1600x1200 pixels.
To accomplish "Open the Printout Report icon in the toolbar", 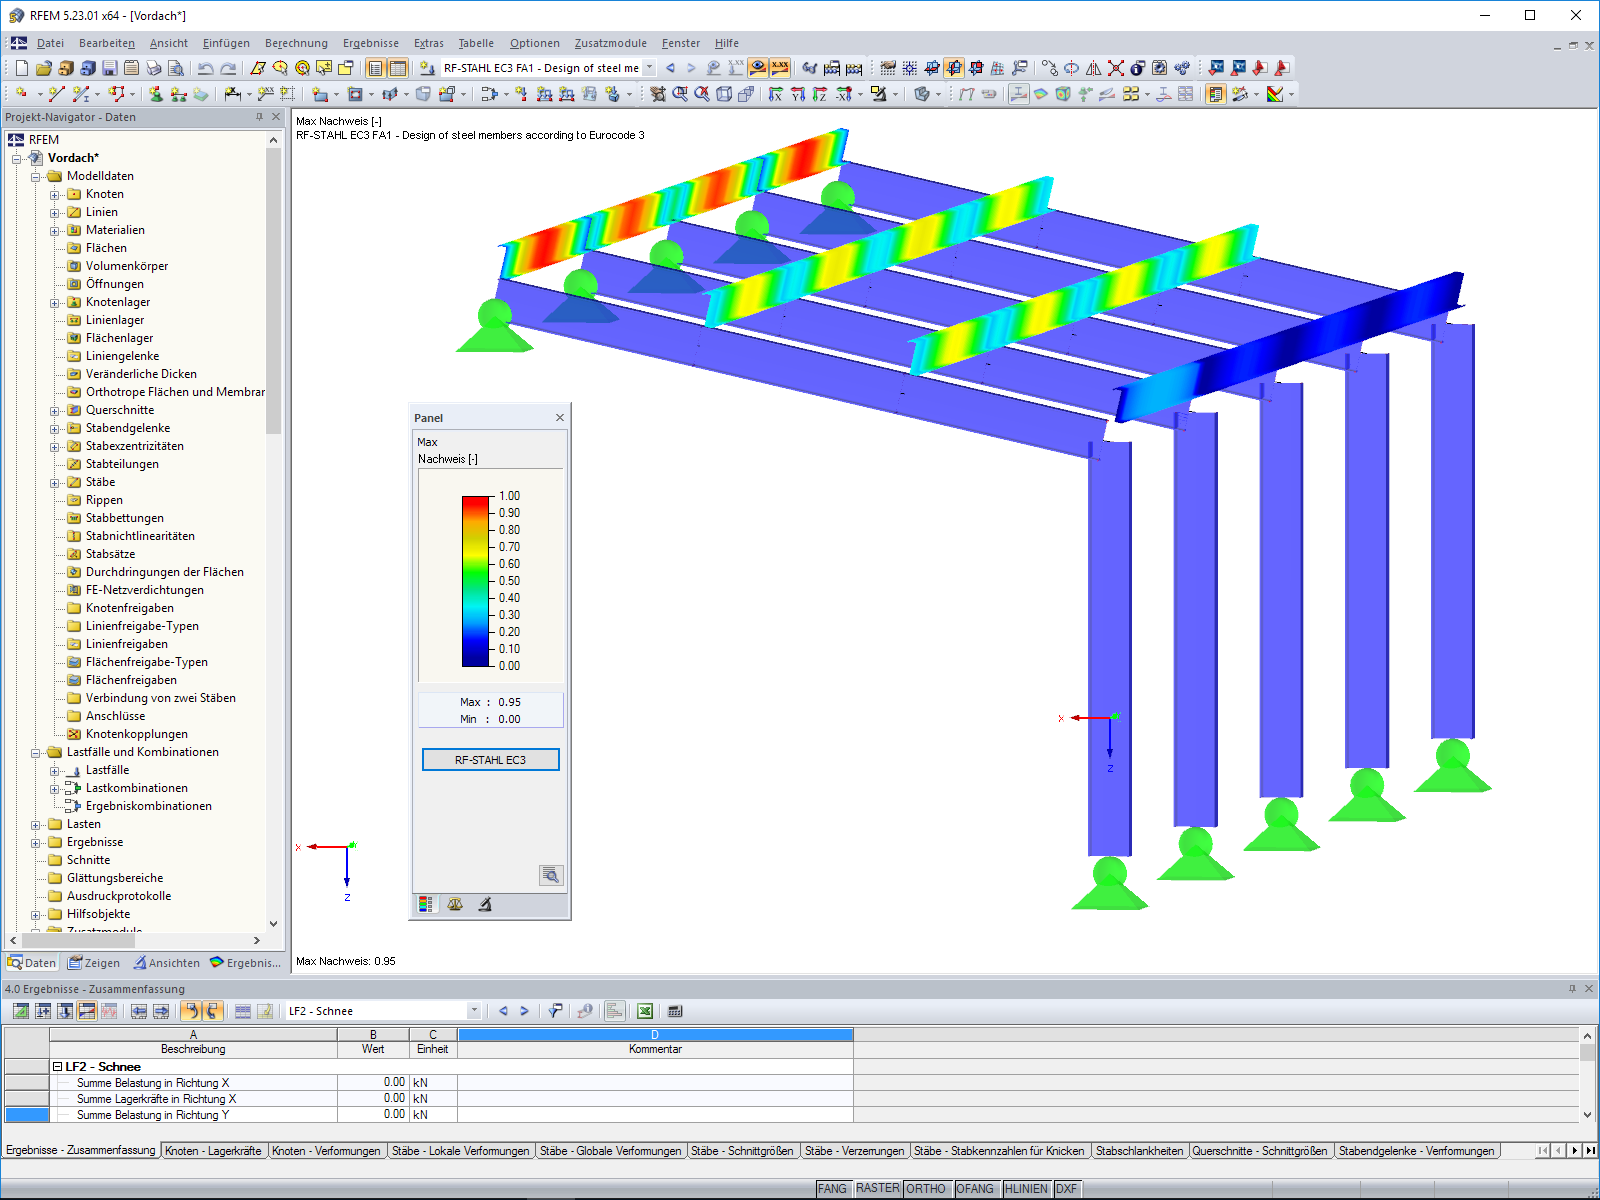I will point(130,68).
